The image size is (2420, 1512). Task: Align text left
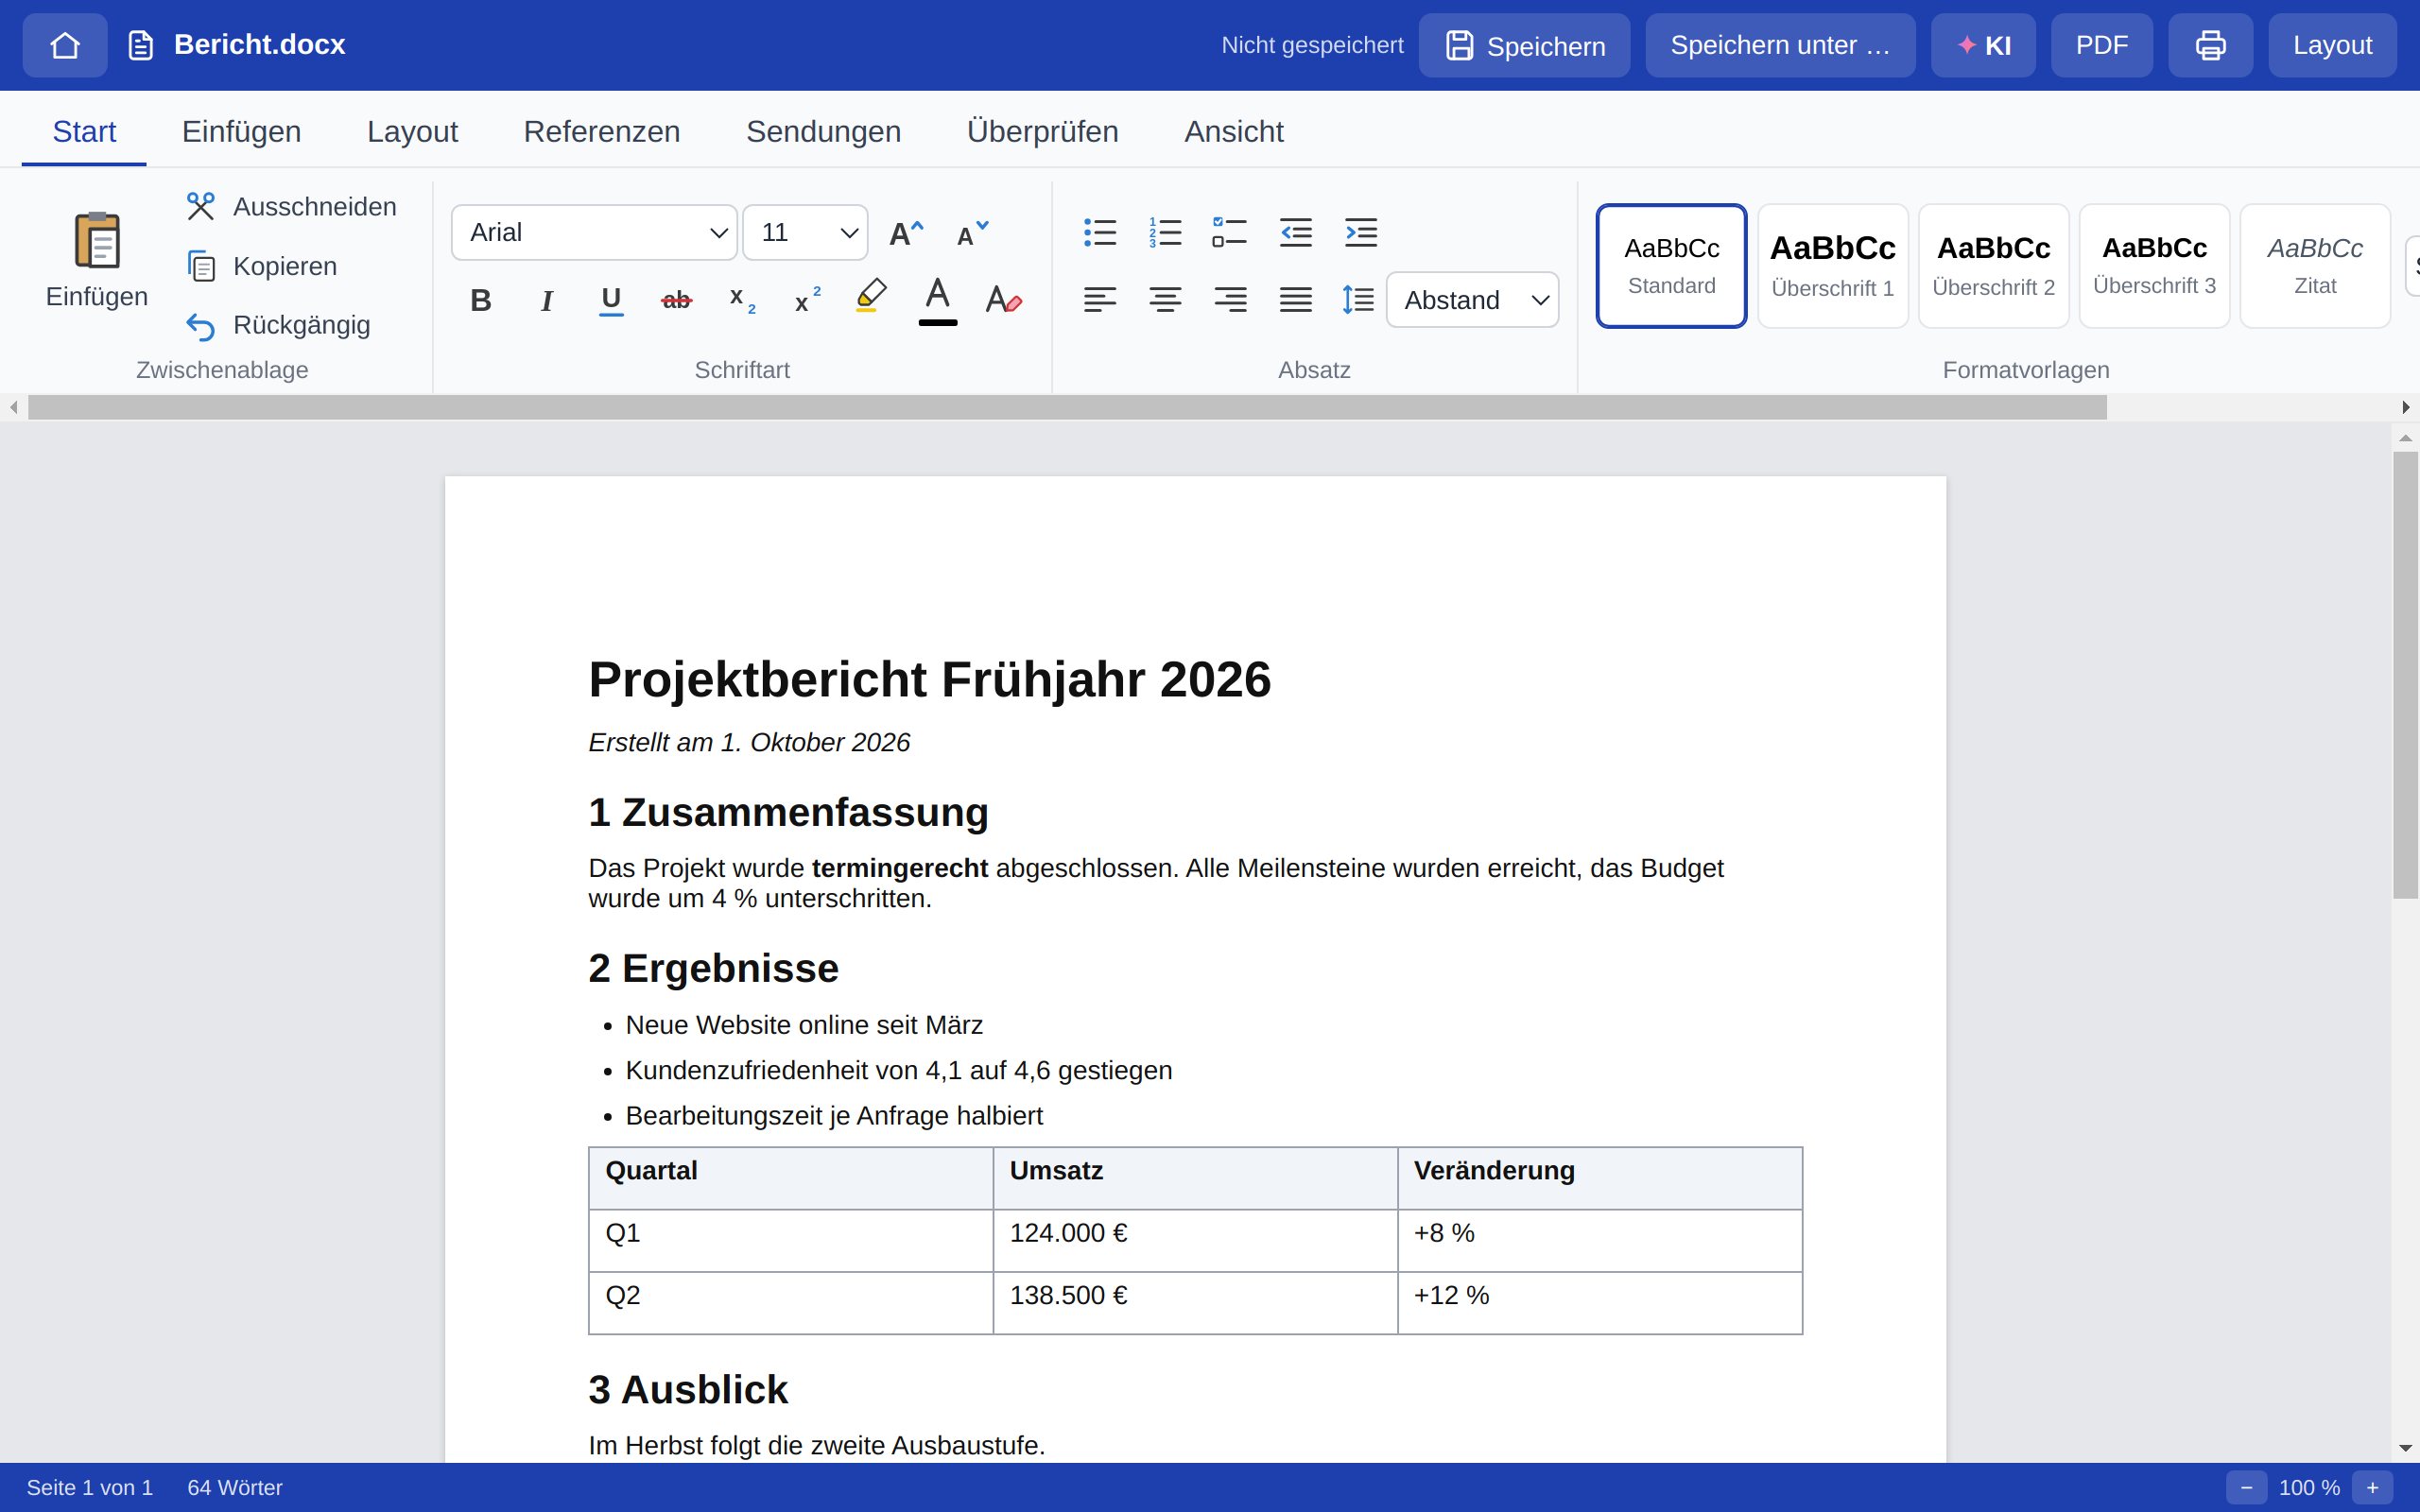[x=1100, y=300]
